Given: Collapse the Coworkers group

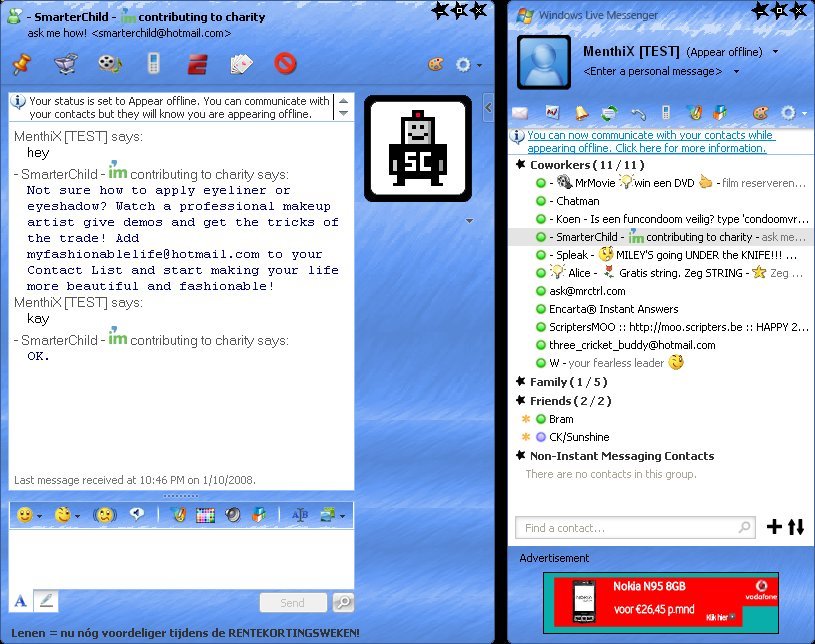Looking at the screenshot, I should coord(520,165).
